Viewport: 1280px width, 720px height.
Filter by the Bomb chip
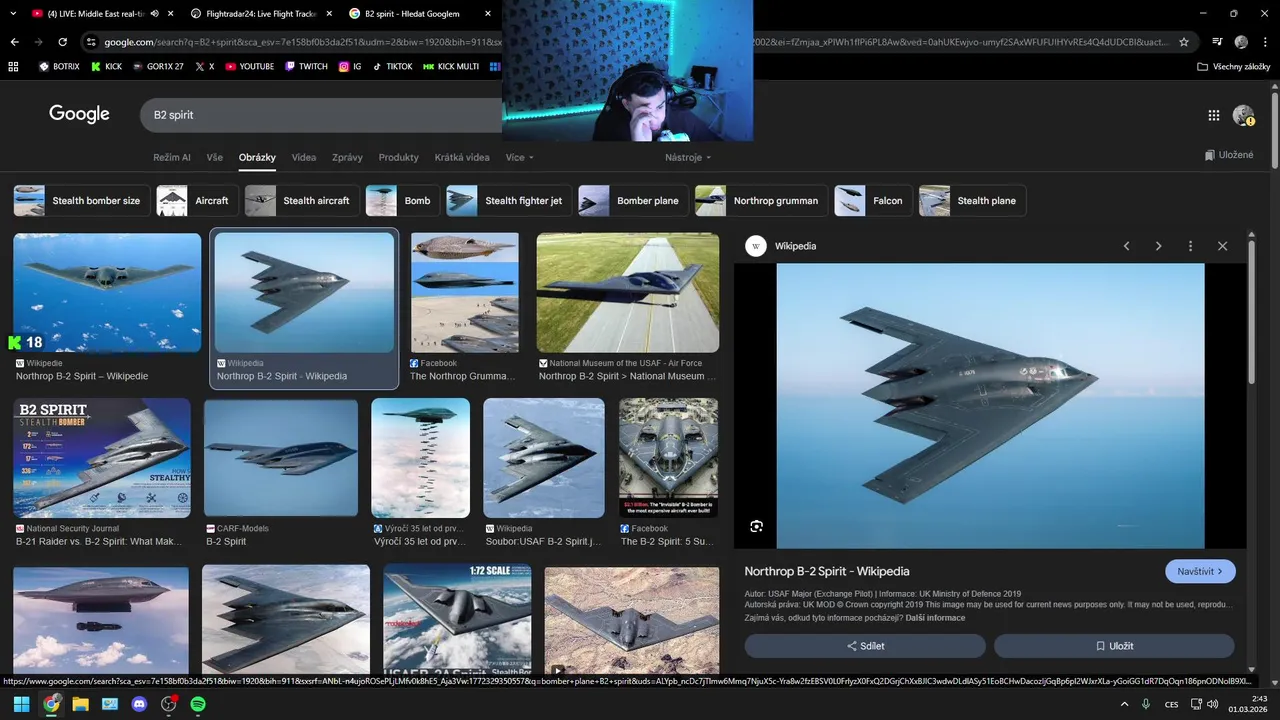tap(403, 201)
